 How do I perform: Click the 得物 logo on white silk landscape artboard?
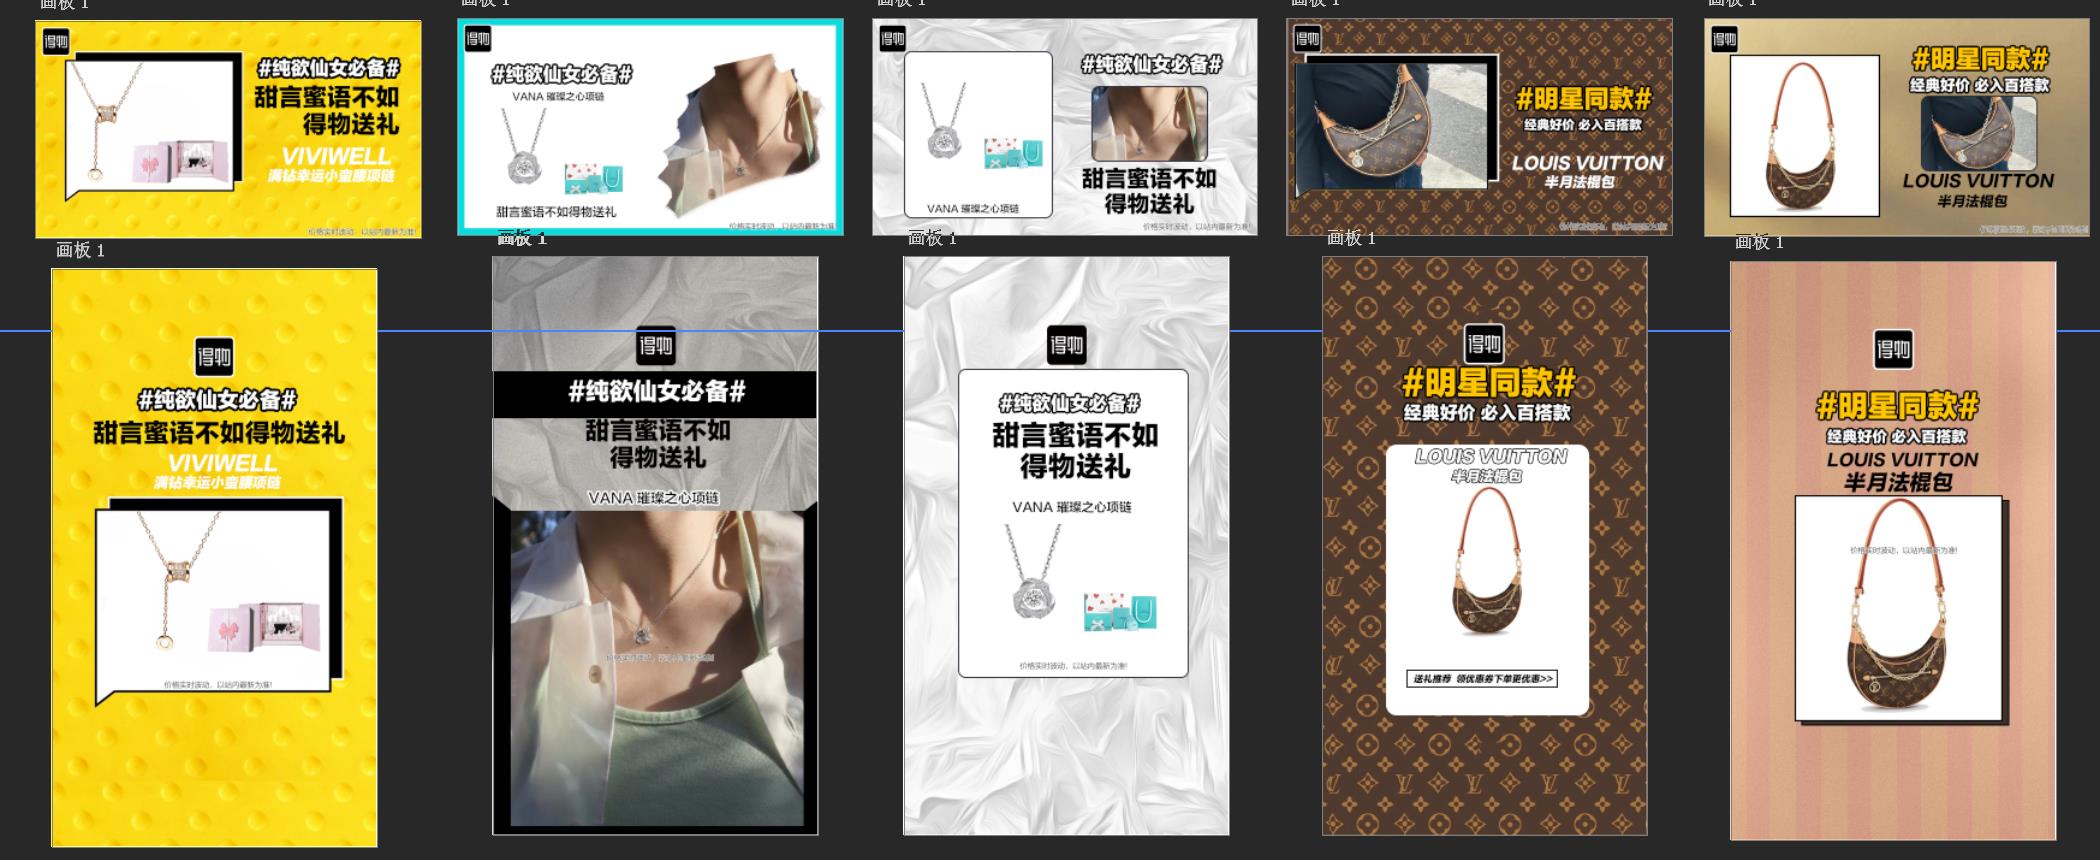892,39
